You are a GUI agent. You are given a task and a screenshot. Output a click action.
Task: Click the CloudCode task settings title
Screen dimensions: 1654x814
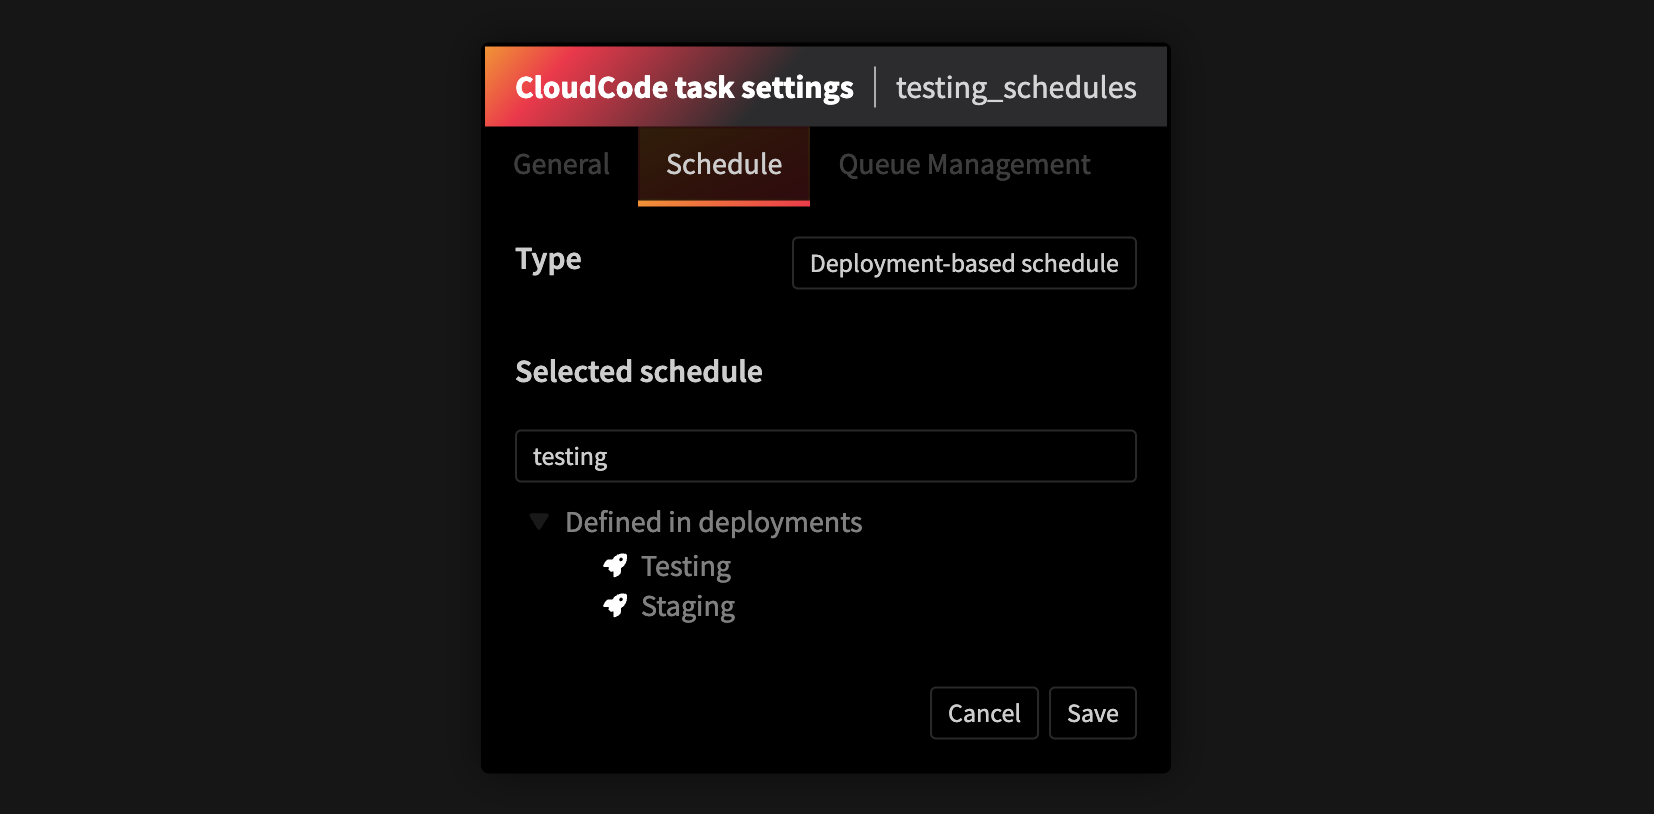(684, 88)
